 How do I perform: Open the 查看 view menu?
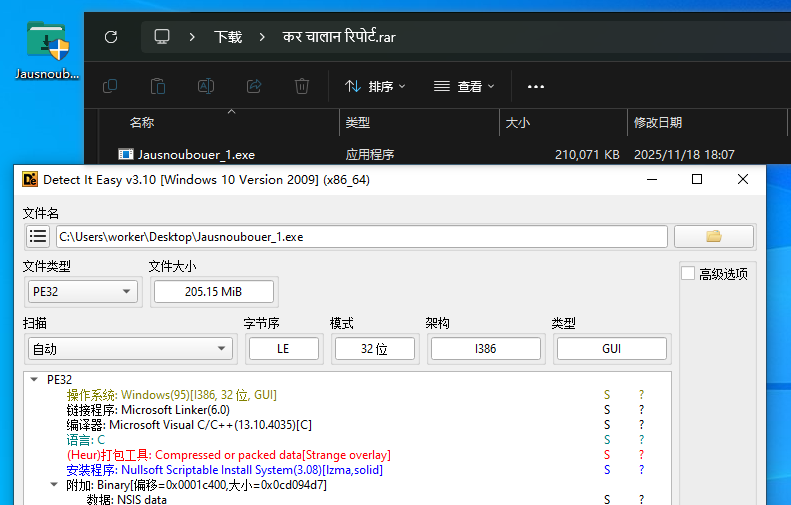click(x=464, y=86)
